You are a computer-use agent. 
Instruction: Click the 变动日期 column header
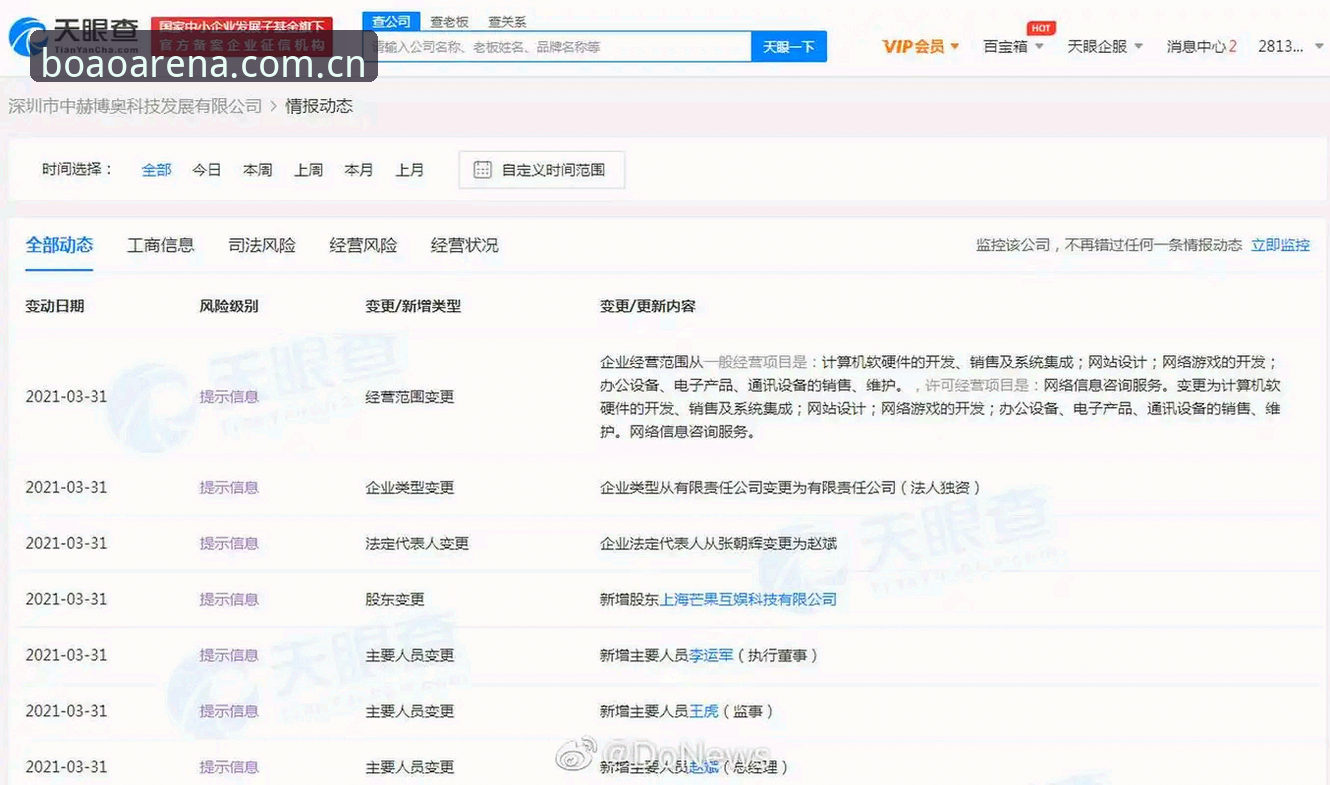[x=55, y=306]
